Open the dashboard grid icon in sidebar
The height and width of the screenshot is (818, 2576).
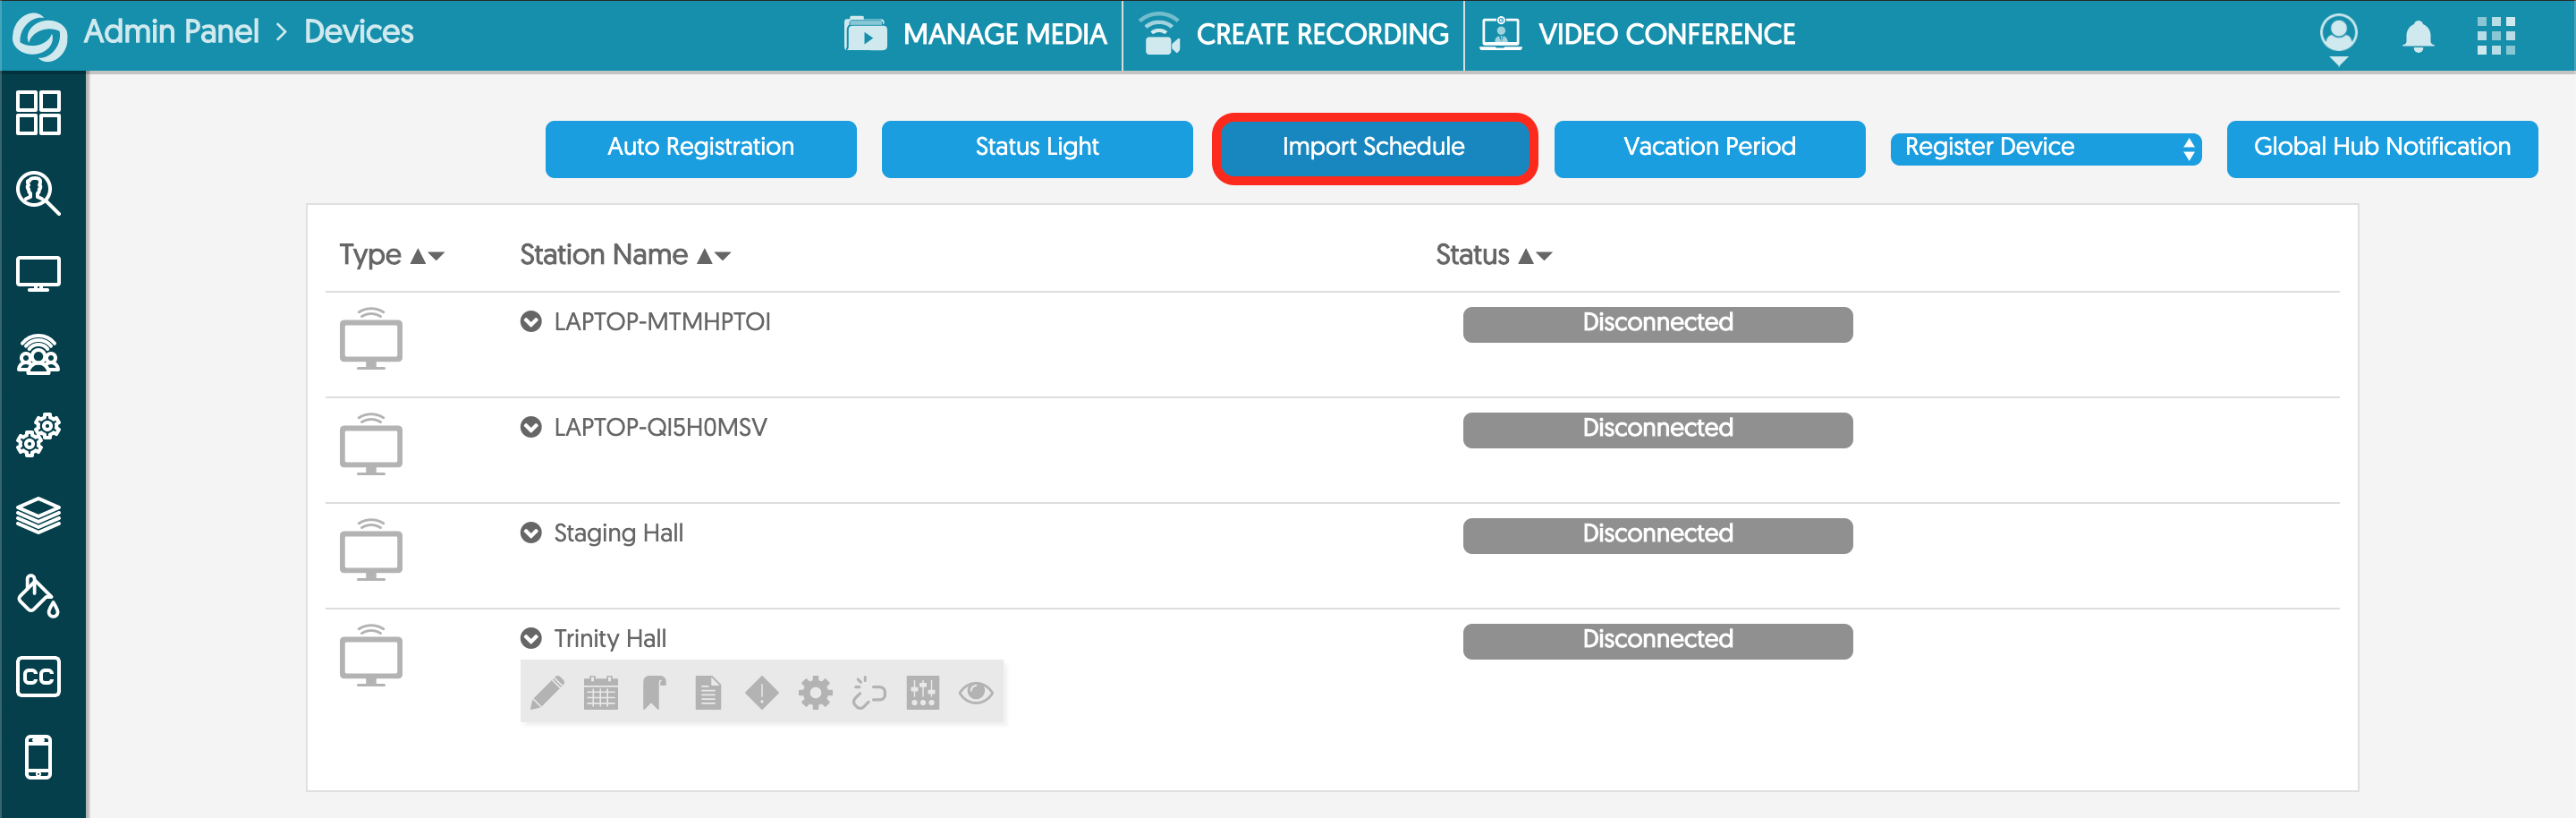[x=38, y=112]
